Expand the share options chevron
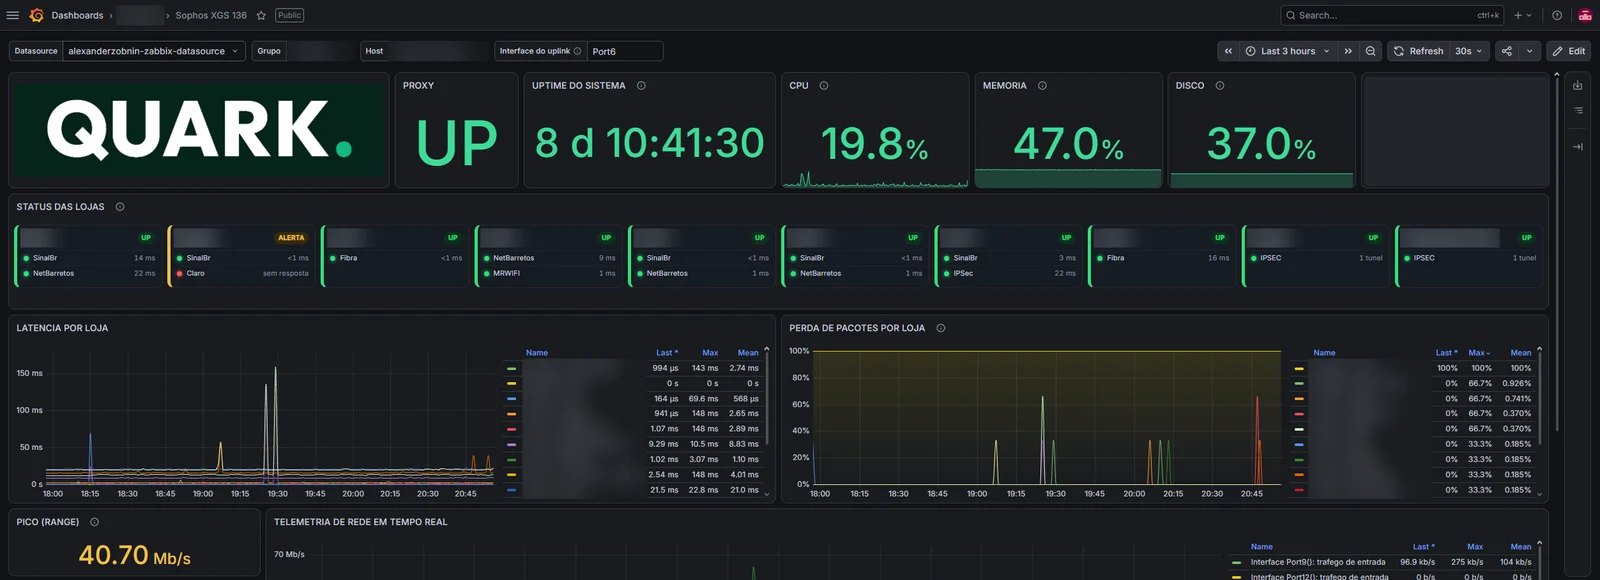 tap(1529, 51)
